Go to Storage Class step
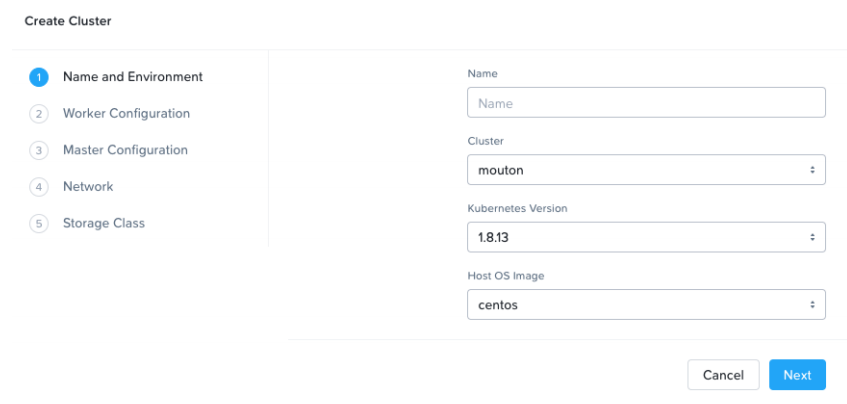The height and width of the screenshot is (404, 847). [x=104, y=223]
